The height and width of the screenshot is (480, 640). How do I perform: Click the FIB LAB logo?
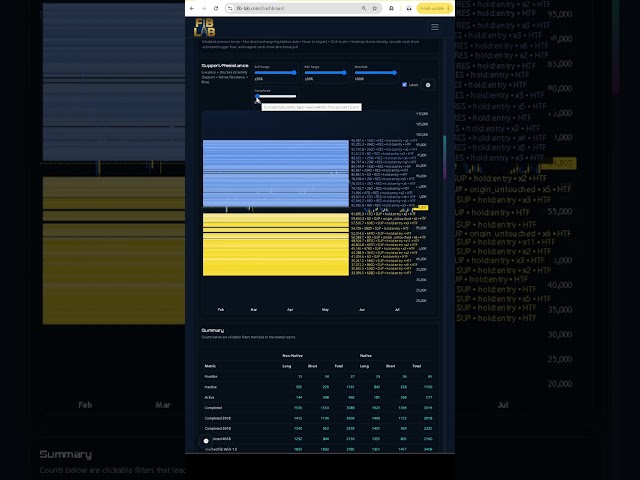tap(204, 27)
